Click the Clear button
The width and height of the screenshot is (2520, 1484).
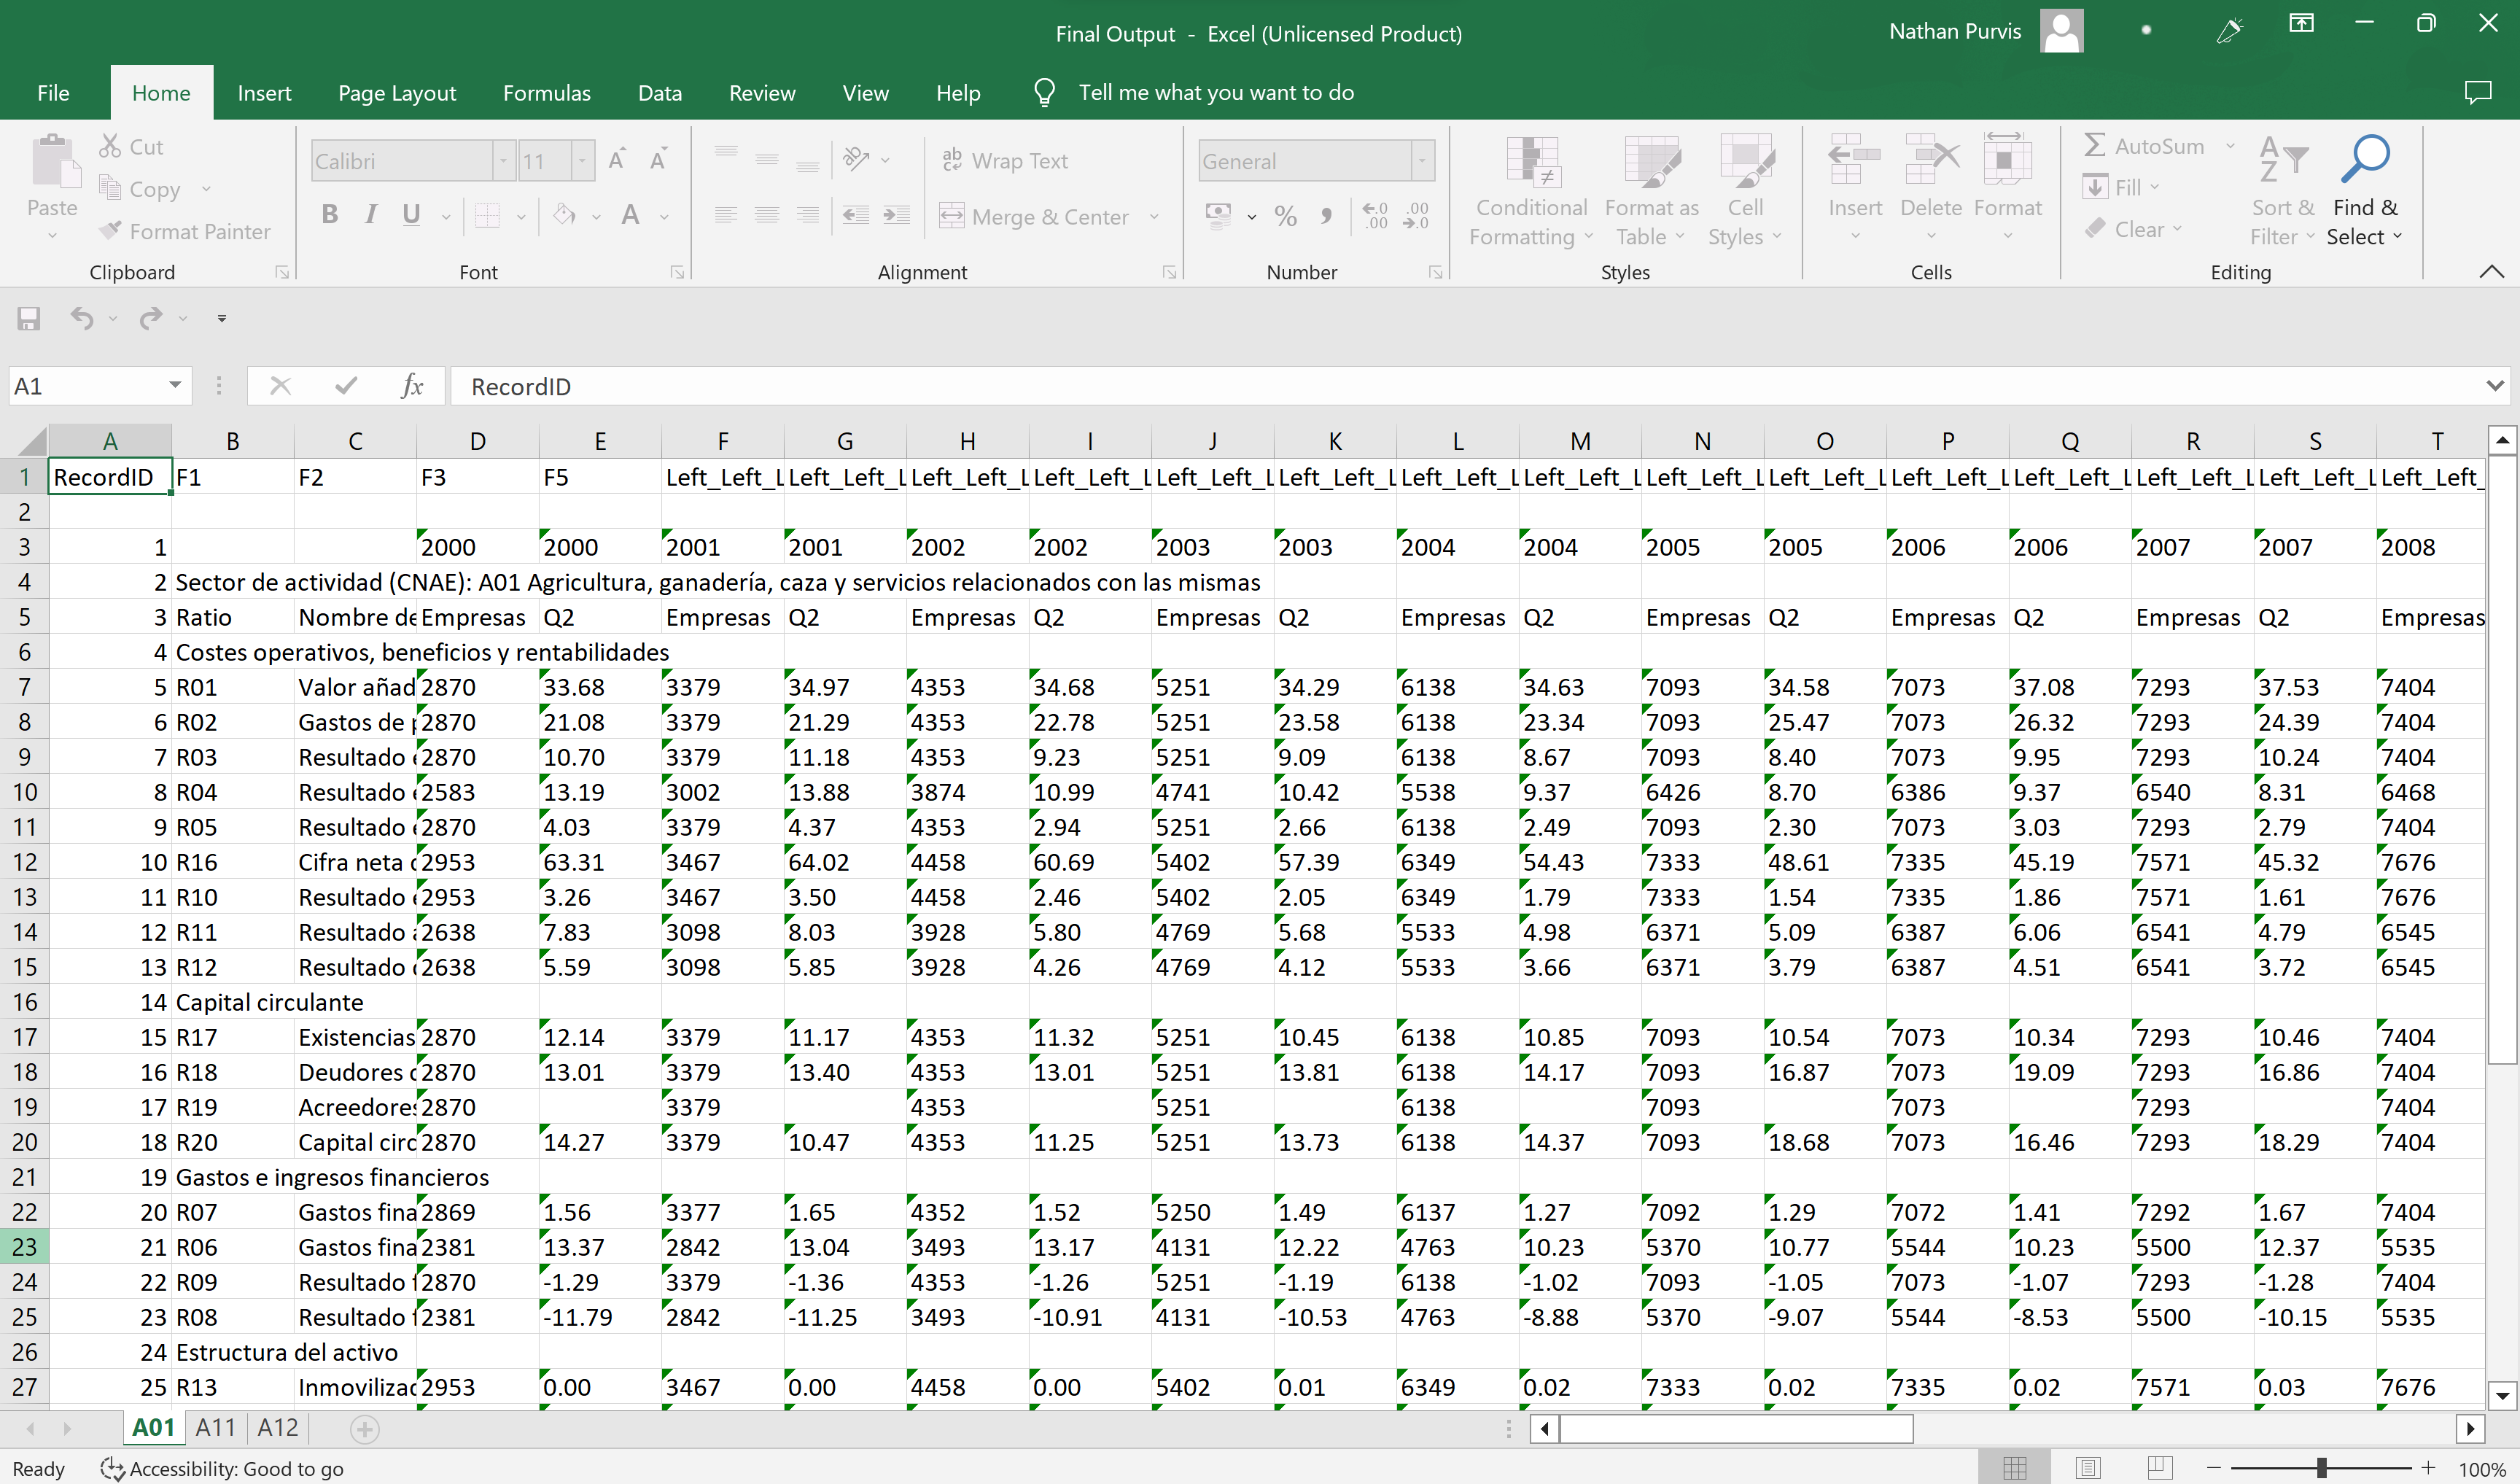2134,229
